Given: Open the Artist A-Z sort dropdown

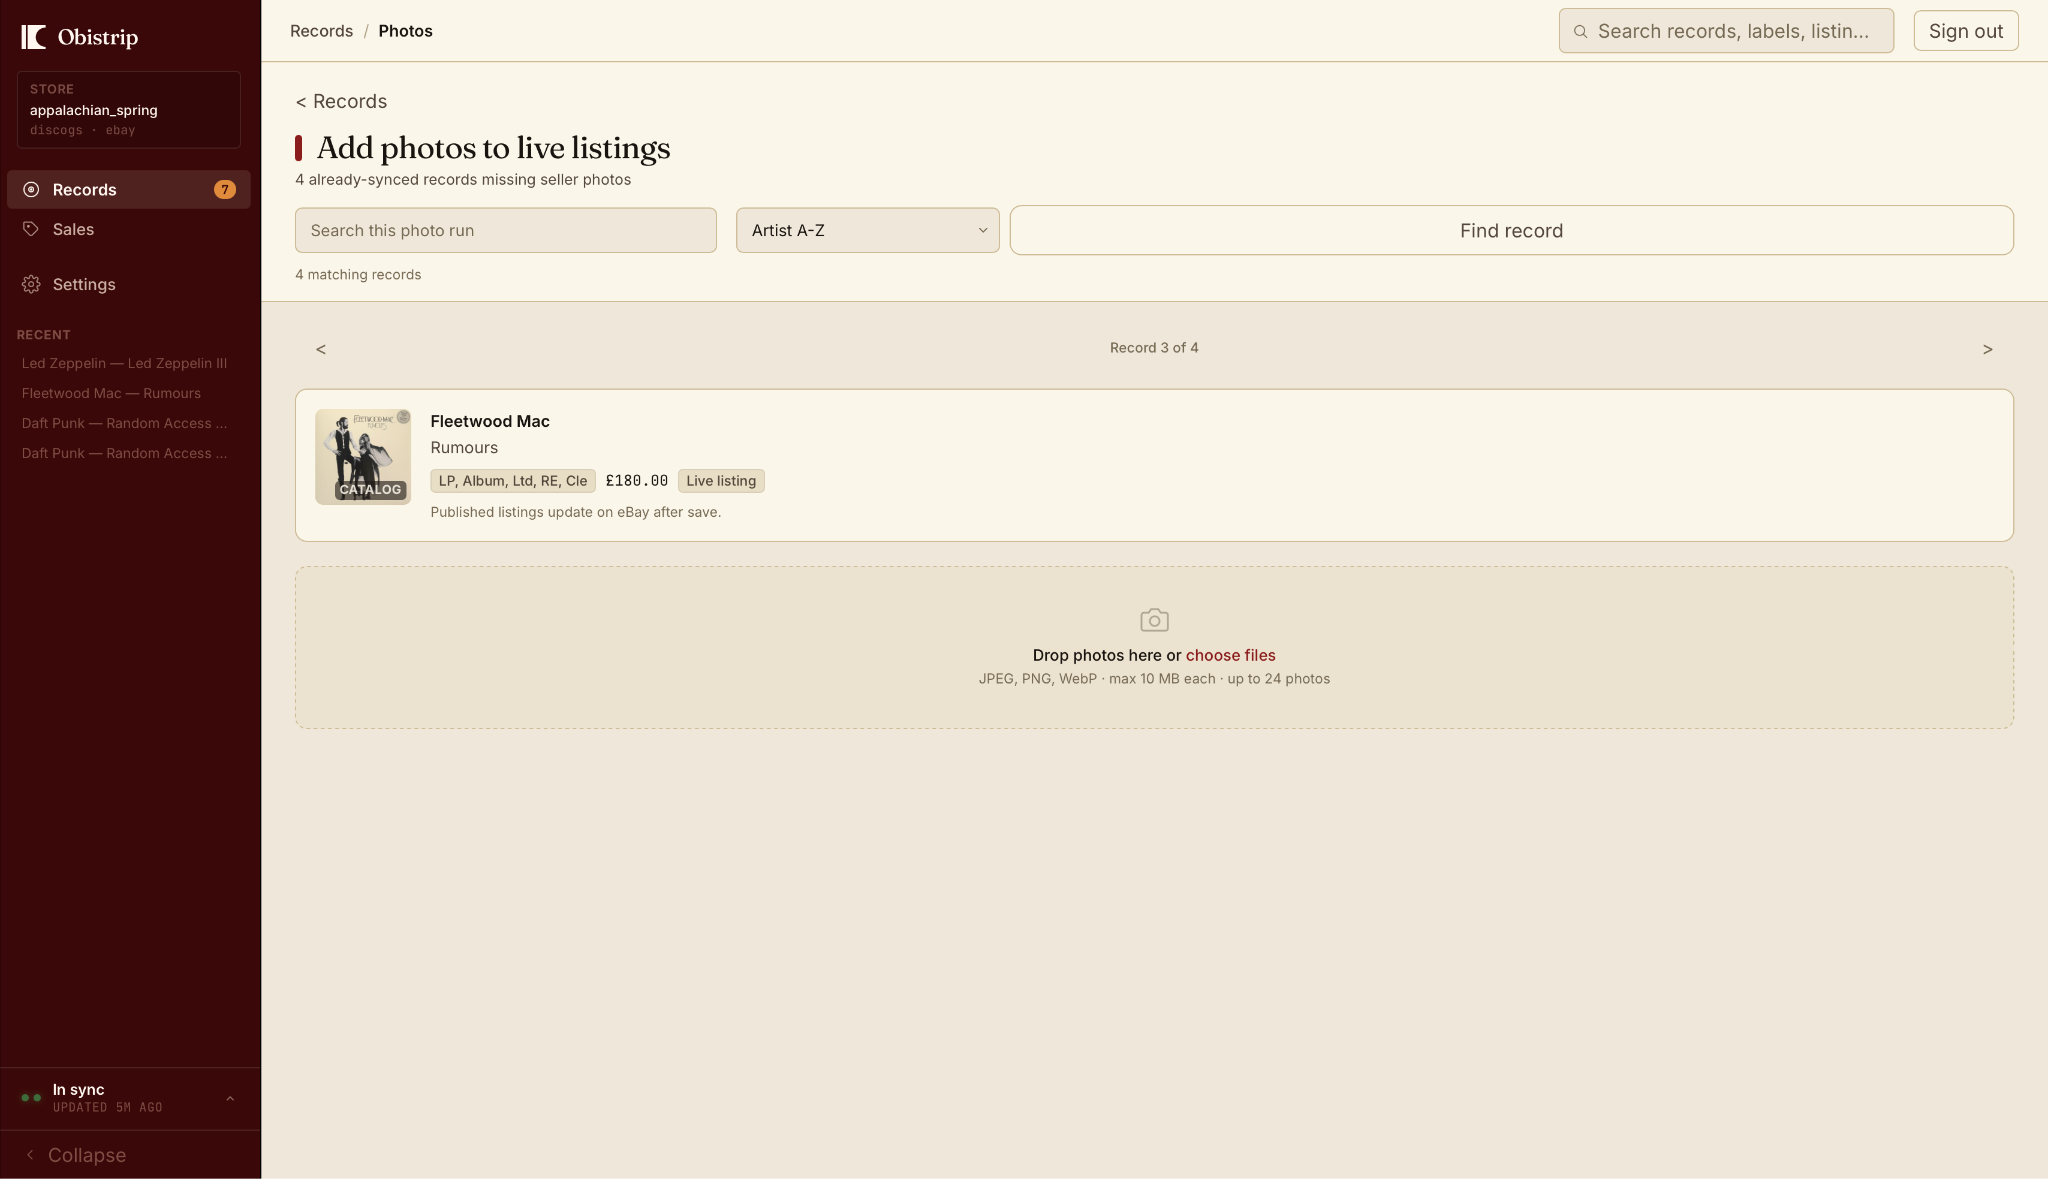Looking at the screenshot, I should click(x=867, y=230).
